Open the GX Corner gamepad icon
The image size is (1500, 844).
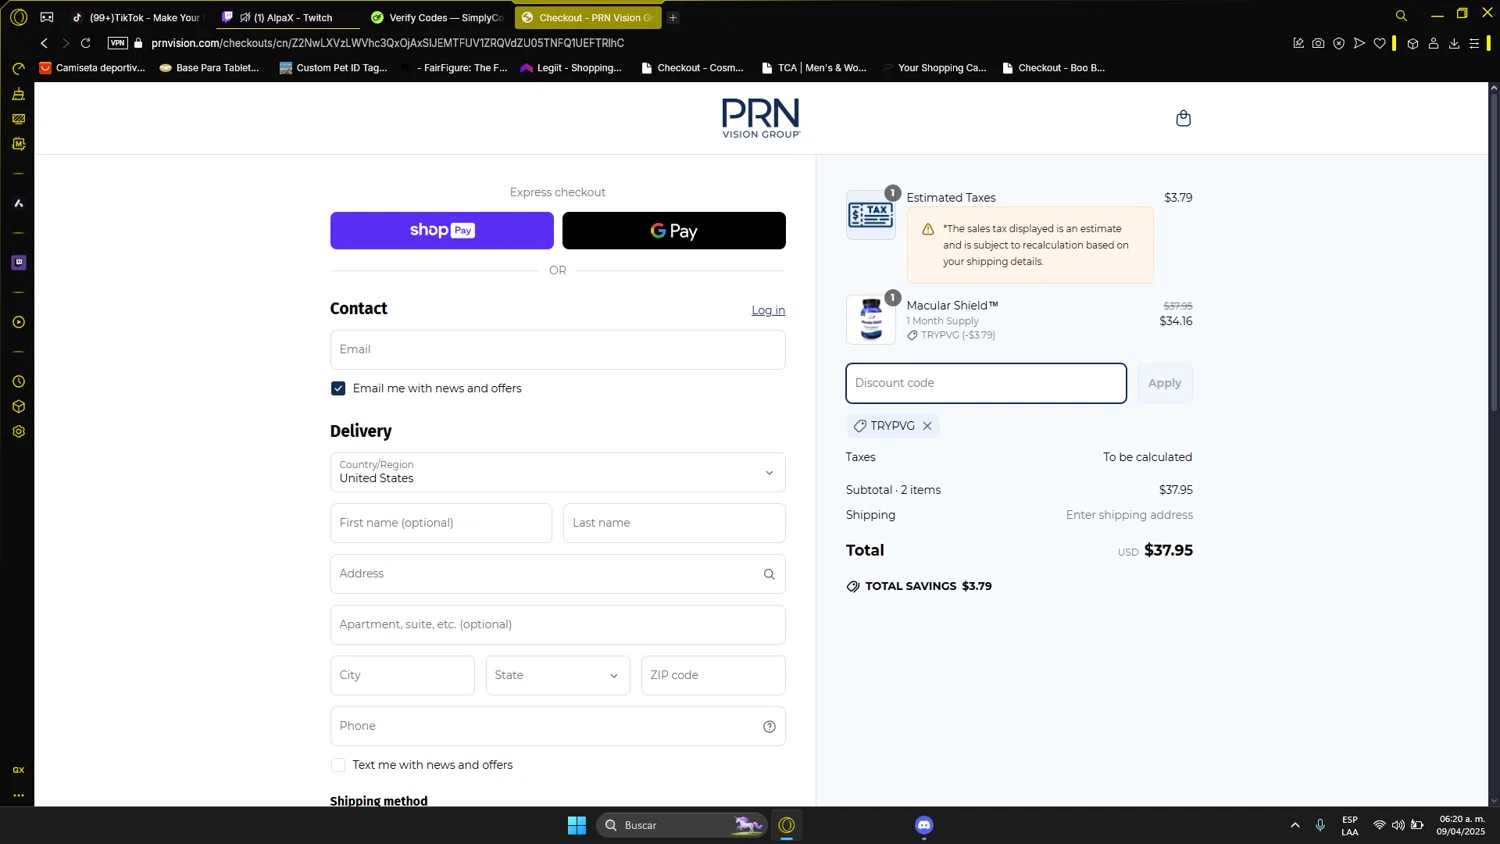[47, 17]
